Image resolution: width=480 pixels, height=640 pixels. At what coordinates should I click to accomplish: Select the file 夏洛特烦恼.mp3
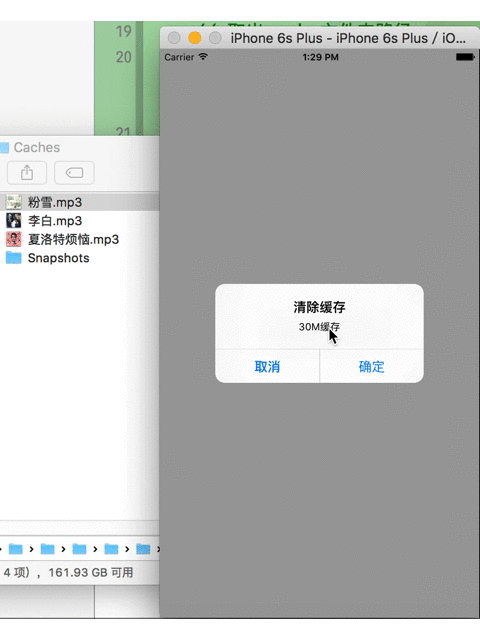click(x=80, y=239)
